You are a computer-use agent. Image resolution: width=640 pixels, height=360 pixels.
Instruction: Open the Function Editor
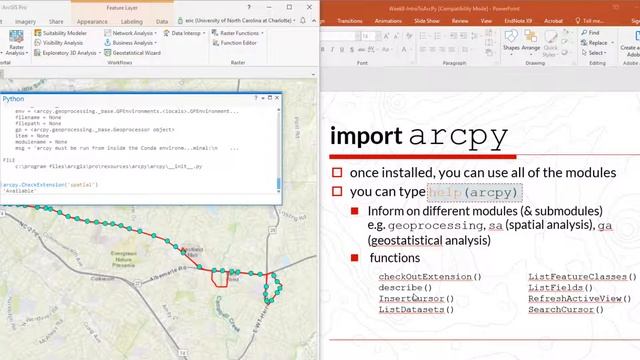point(234,43)
